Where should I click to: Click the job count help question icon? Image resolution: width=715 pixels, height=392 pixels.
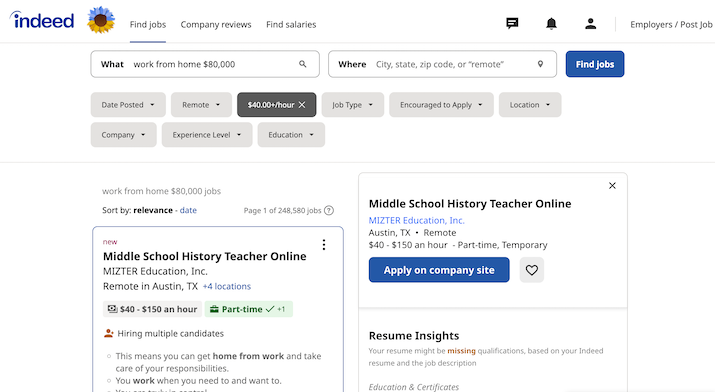[x=329, y=210]
